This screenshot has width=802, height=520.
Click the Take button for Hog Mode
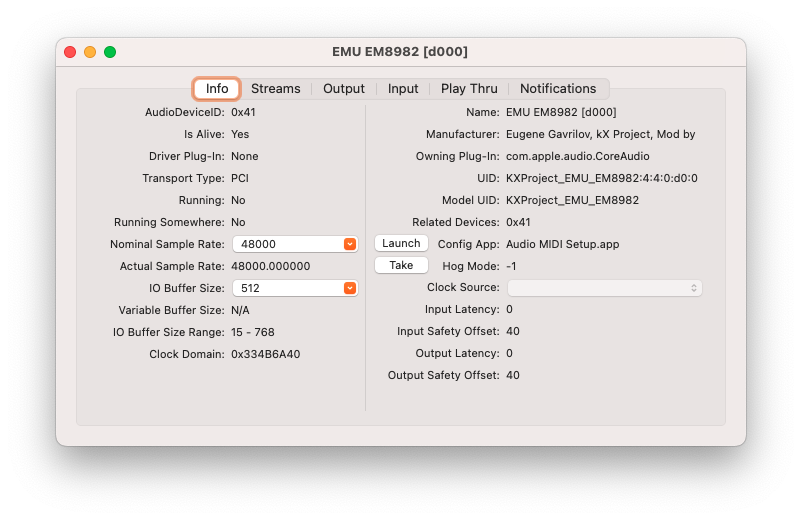[401, 265]
